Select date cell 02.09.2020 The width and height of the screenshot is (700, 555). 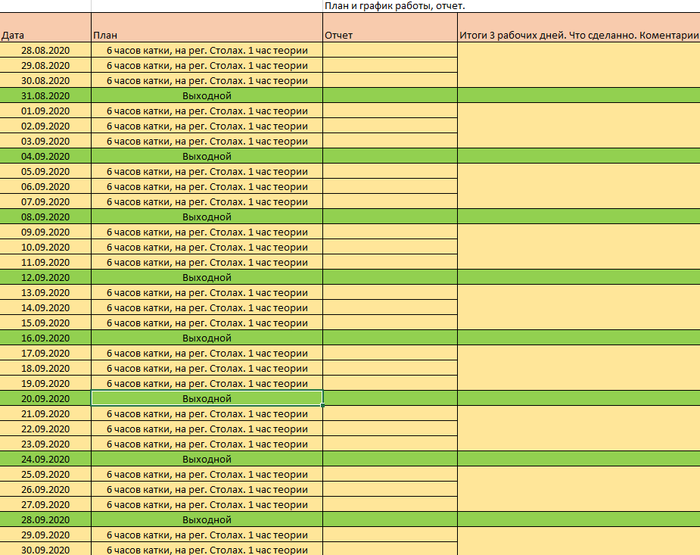tap(46, 126)
